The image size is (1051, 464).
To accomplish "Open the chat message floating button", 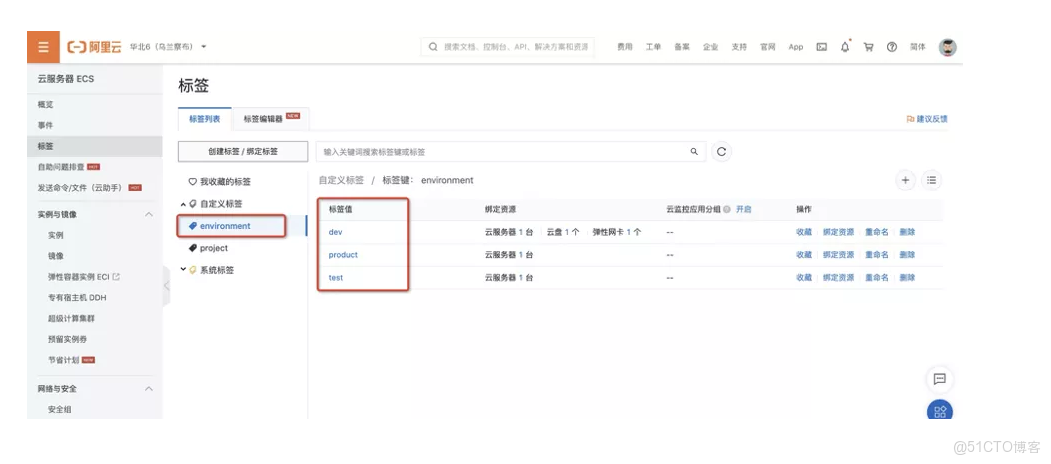I will click(940, 380).
